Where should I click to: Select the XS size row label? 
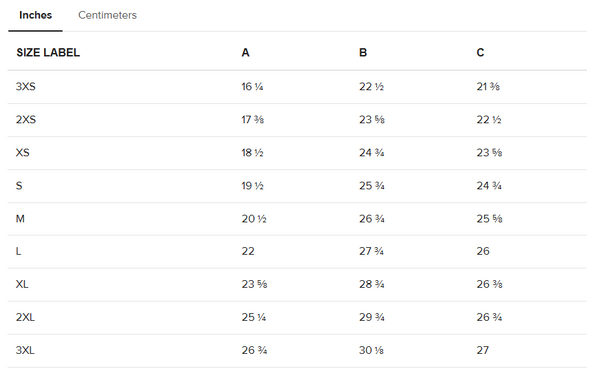tap(23, 153)
